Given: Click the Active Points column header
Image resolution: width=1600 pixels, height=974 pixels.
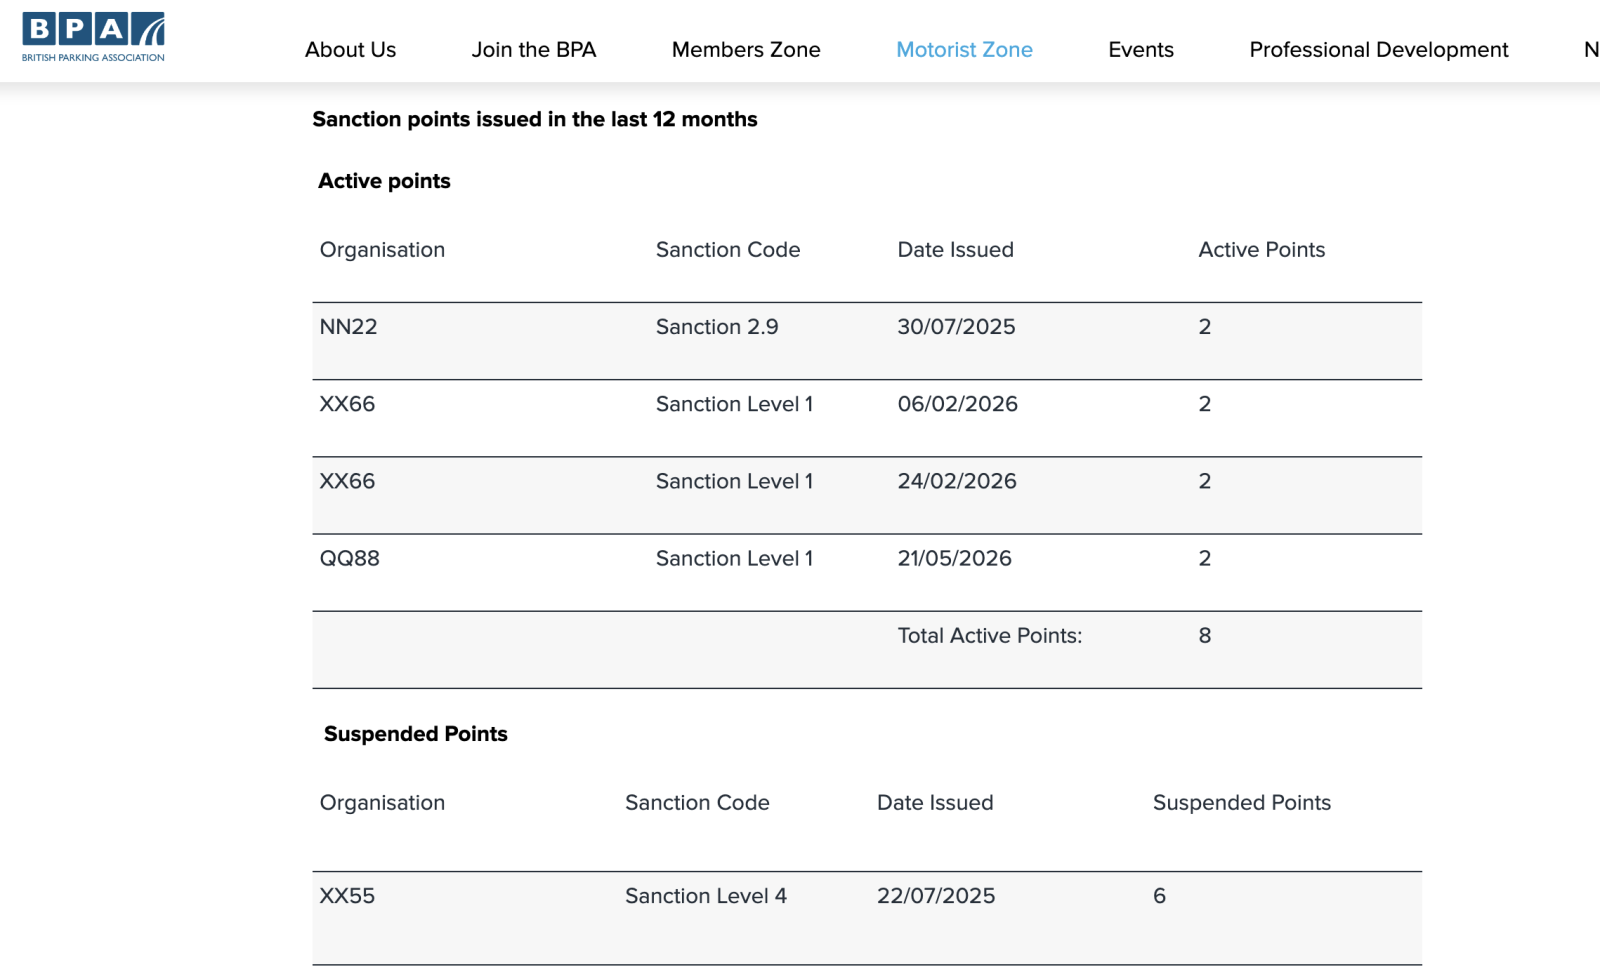Looking at the screenshot, I should [x=1262, y=250].
